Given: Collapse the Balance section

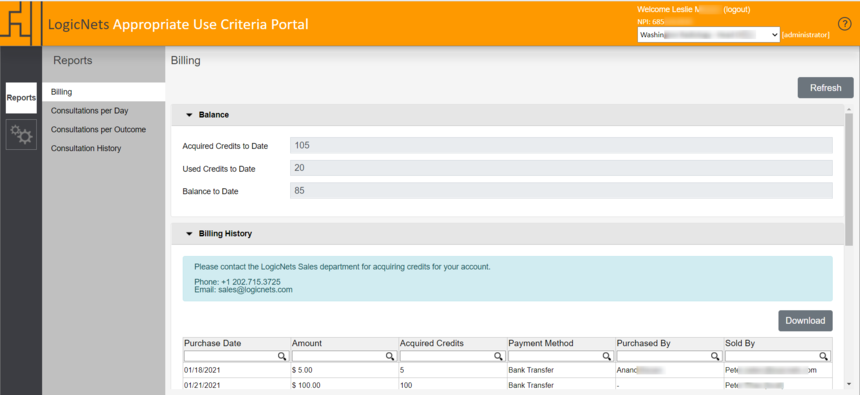Looking at the screenshot, I should pos(189,115).
